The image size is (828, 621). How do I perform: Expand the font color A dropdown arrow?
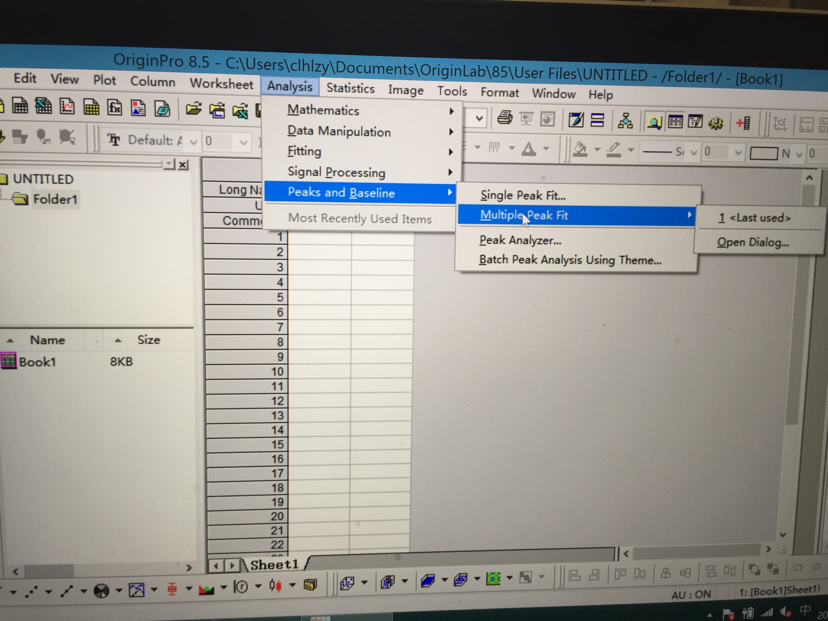545,149
